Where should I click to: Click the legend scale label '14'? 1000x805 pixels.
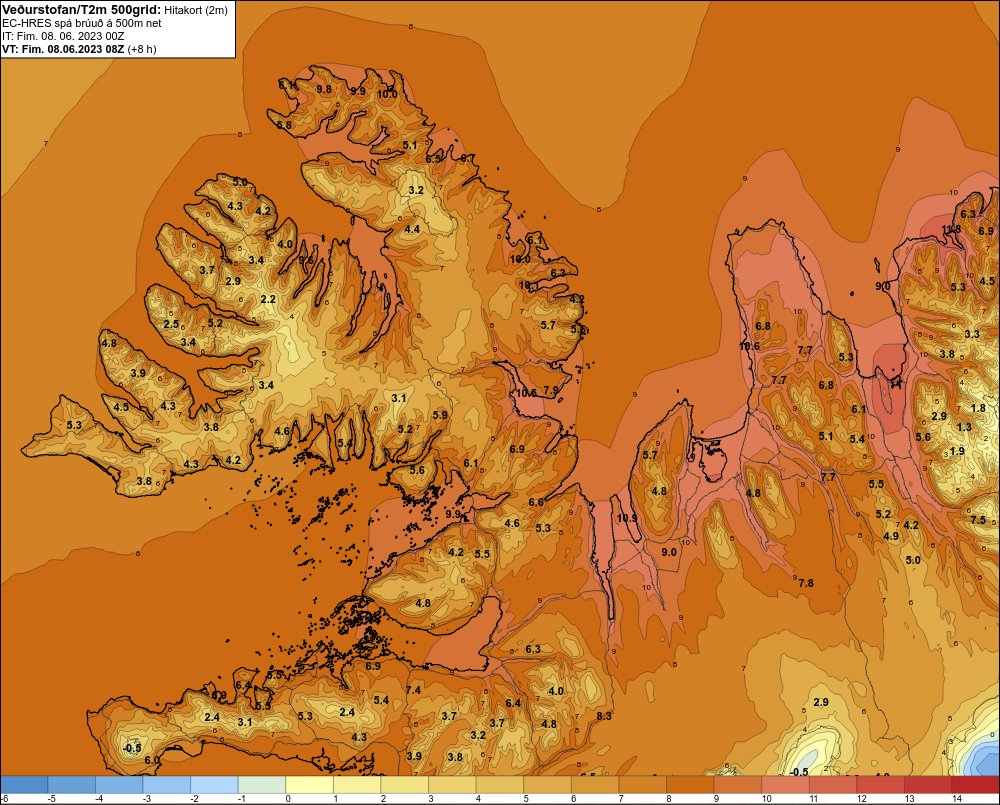tap(957, 799)
